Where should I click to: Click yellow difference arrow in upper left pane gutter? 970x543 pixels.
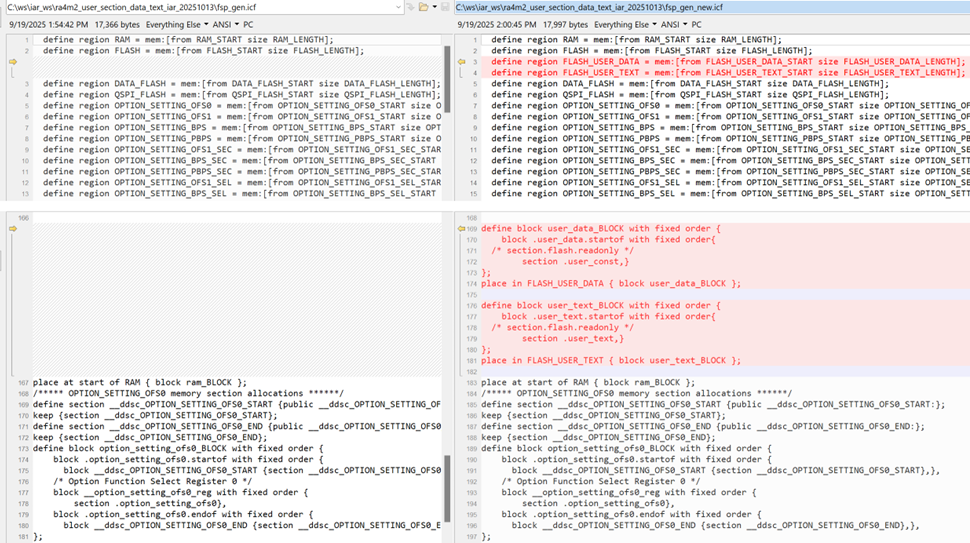pyautogui.click(x=12, y=62)
